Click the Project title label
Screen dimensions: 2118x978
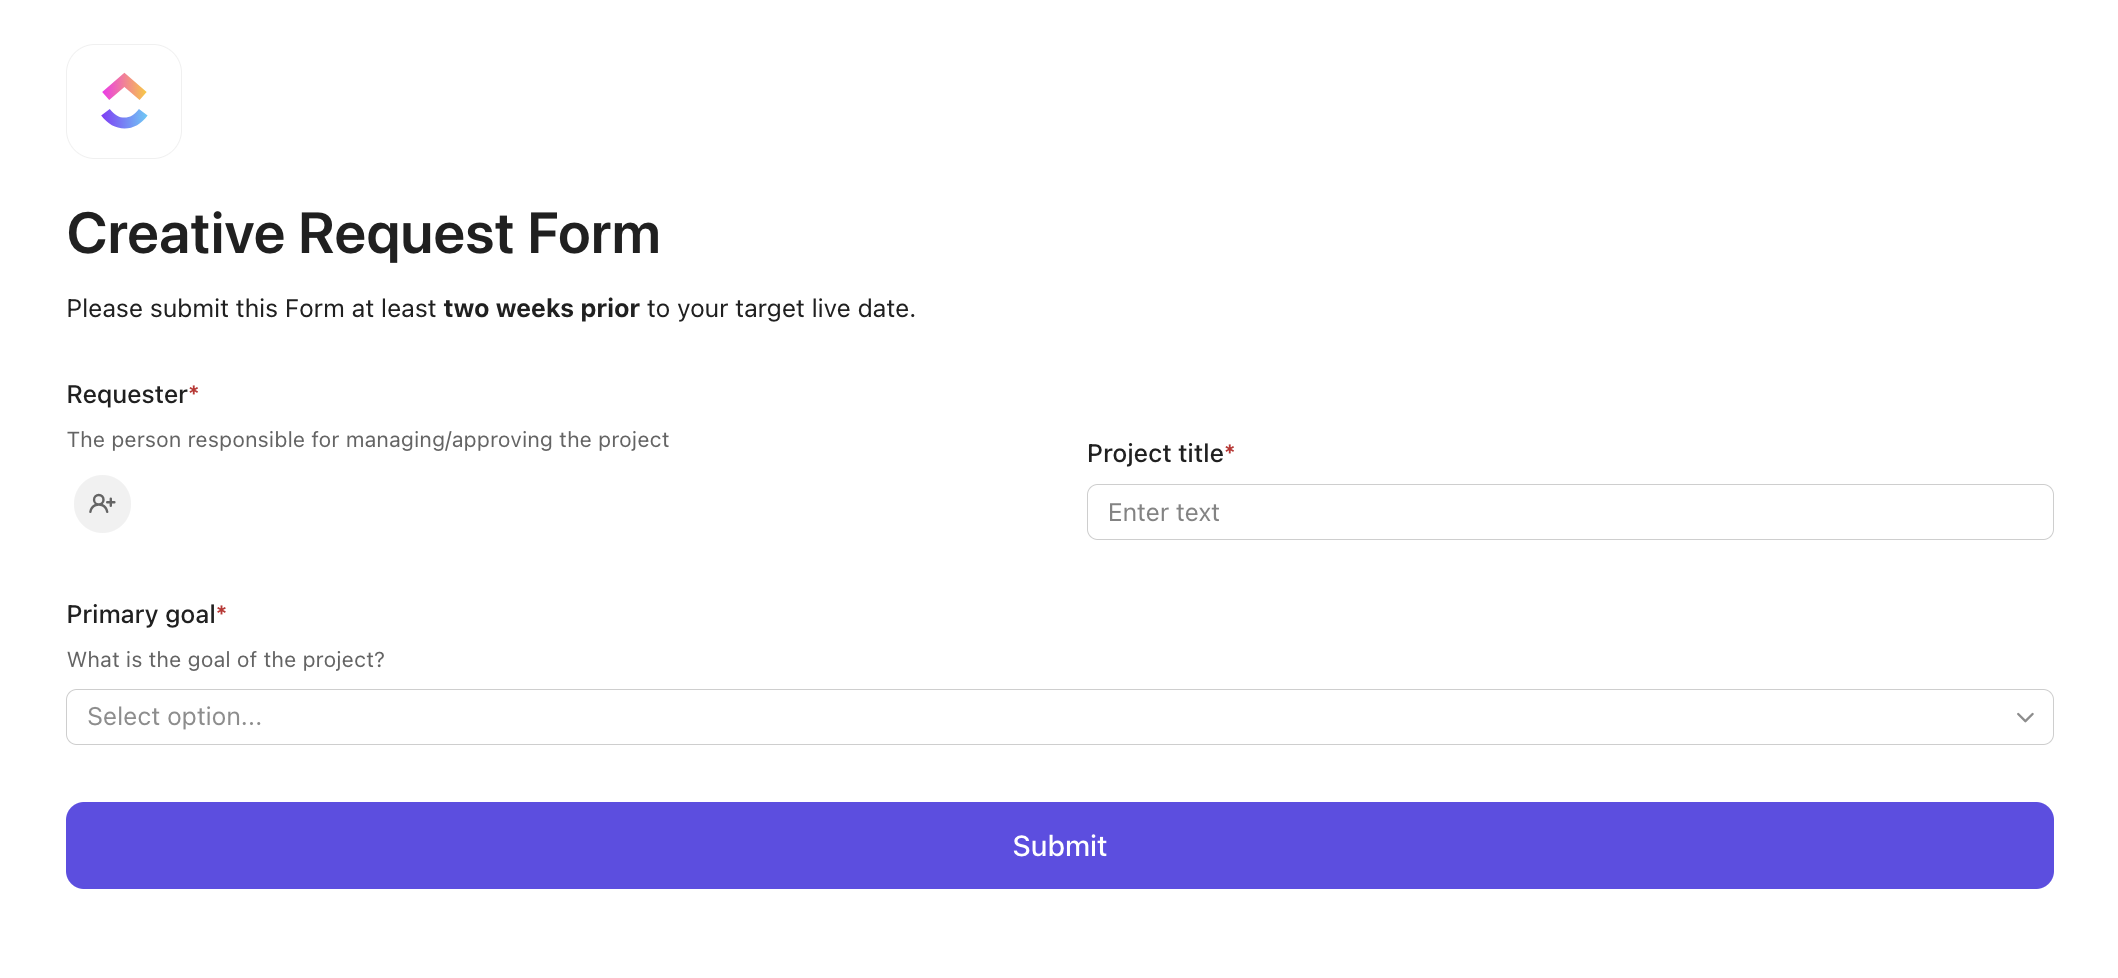pyautogui.click(x=1155, y=454)
